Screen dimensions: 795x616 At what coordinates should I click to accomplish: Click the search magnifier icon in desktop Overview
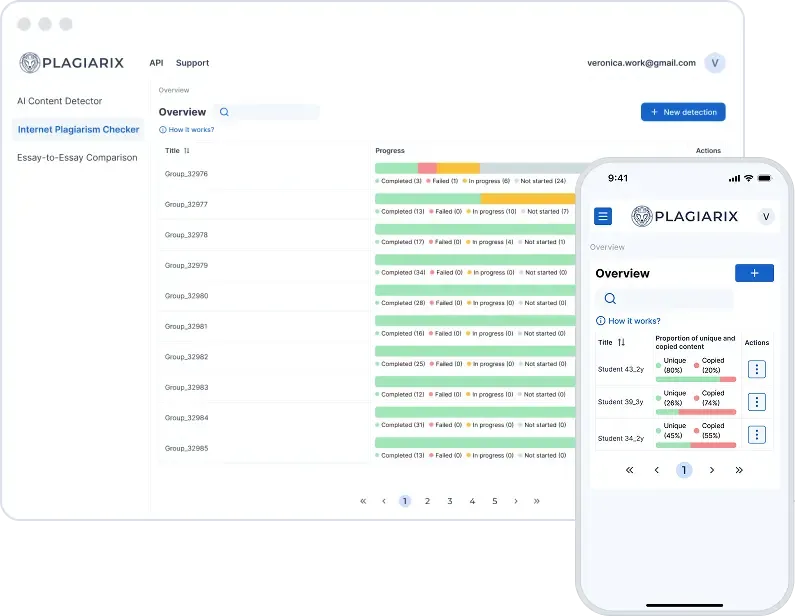224,112
